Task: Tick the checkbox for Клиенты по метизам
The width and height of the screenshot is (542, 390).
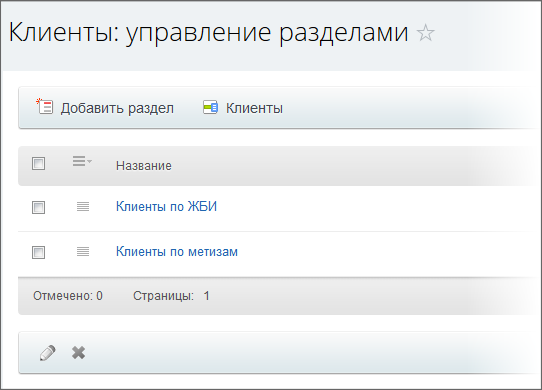Action: (x=38, y=252)
